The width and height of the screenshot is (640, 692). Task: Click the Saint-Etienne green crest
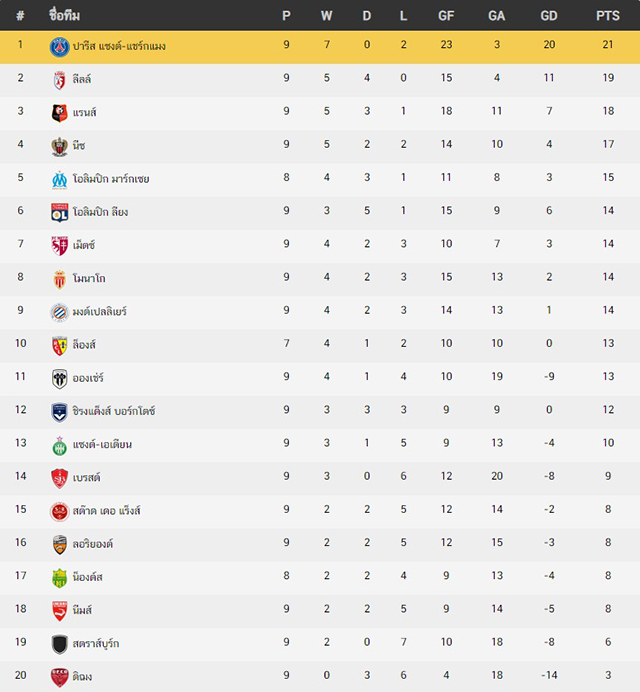click(60, 445)
